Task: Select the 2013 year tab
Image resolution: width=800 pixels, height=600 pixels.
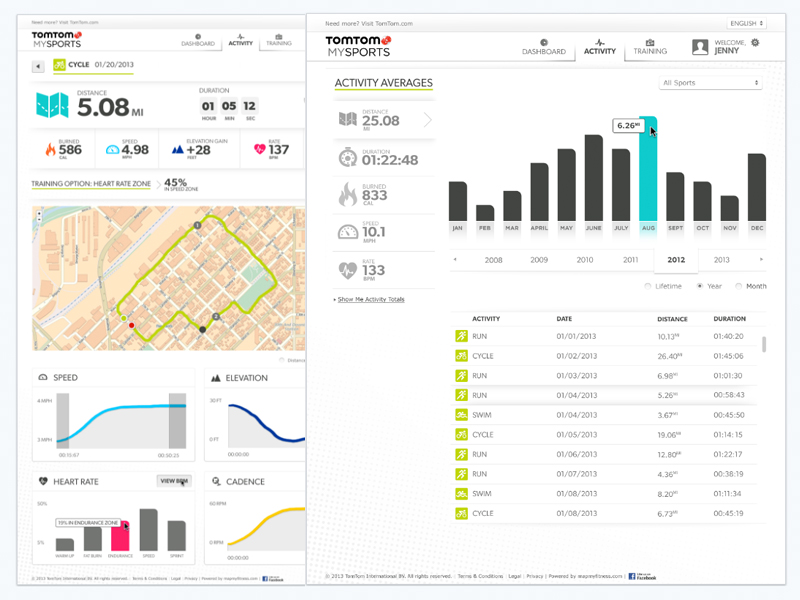Action: point(721,260)
